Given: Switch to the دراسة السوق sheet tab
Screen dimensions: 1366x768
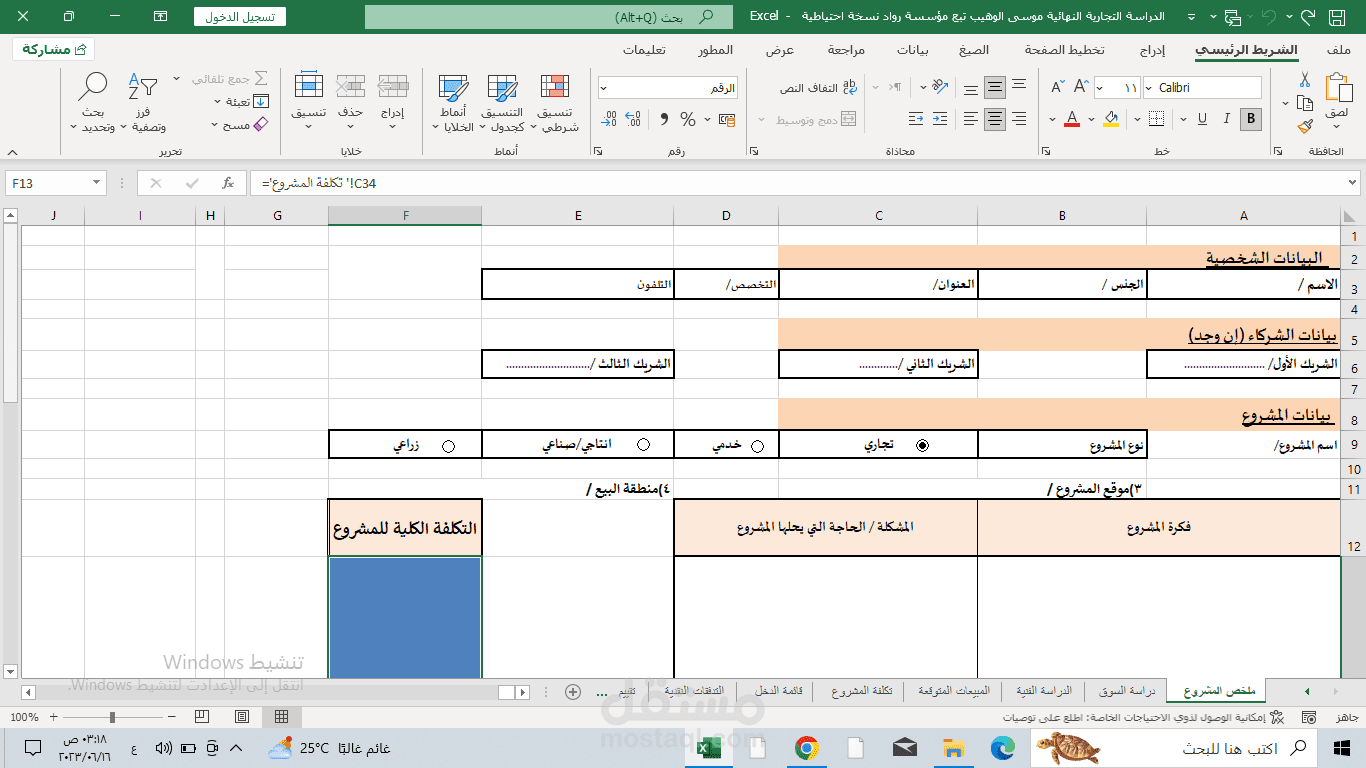Looking at the screenshot, I should coord(1127,691).
